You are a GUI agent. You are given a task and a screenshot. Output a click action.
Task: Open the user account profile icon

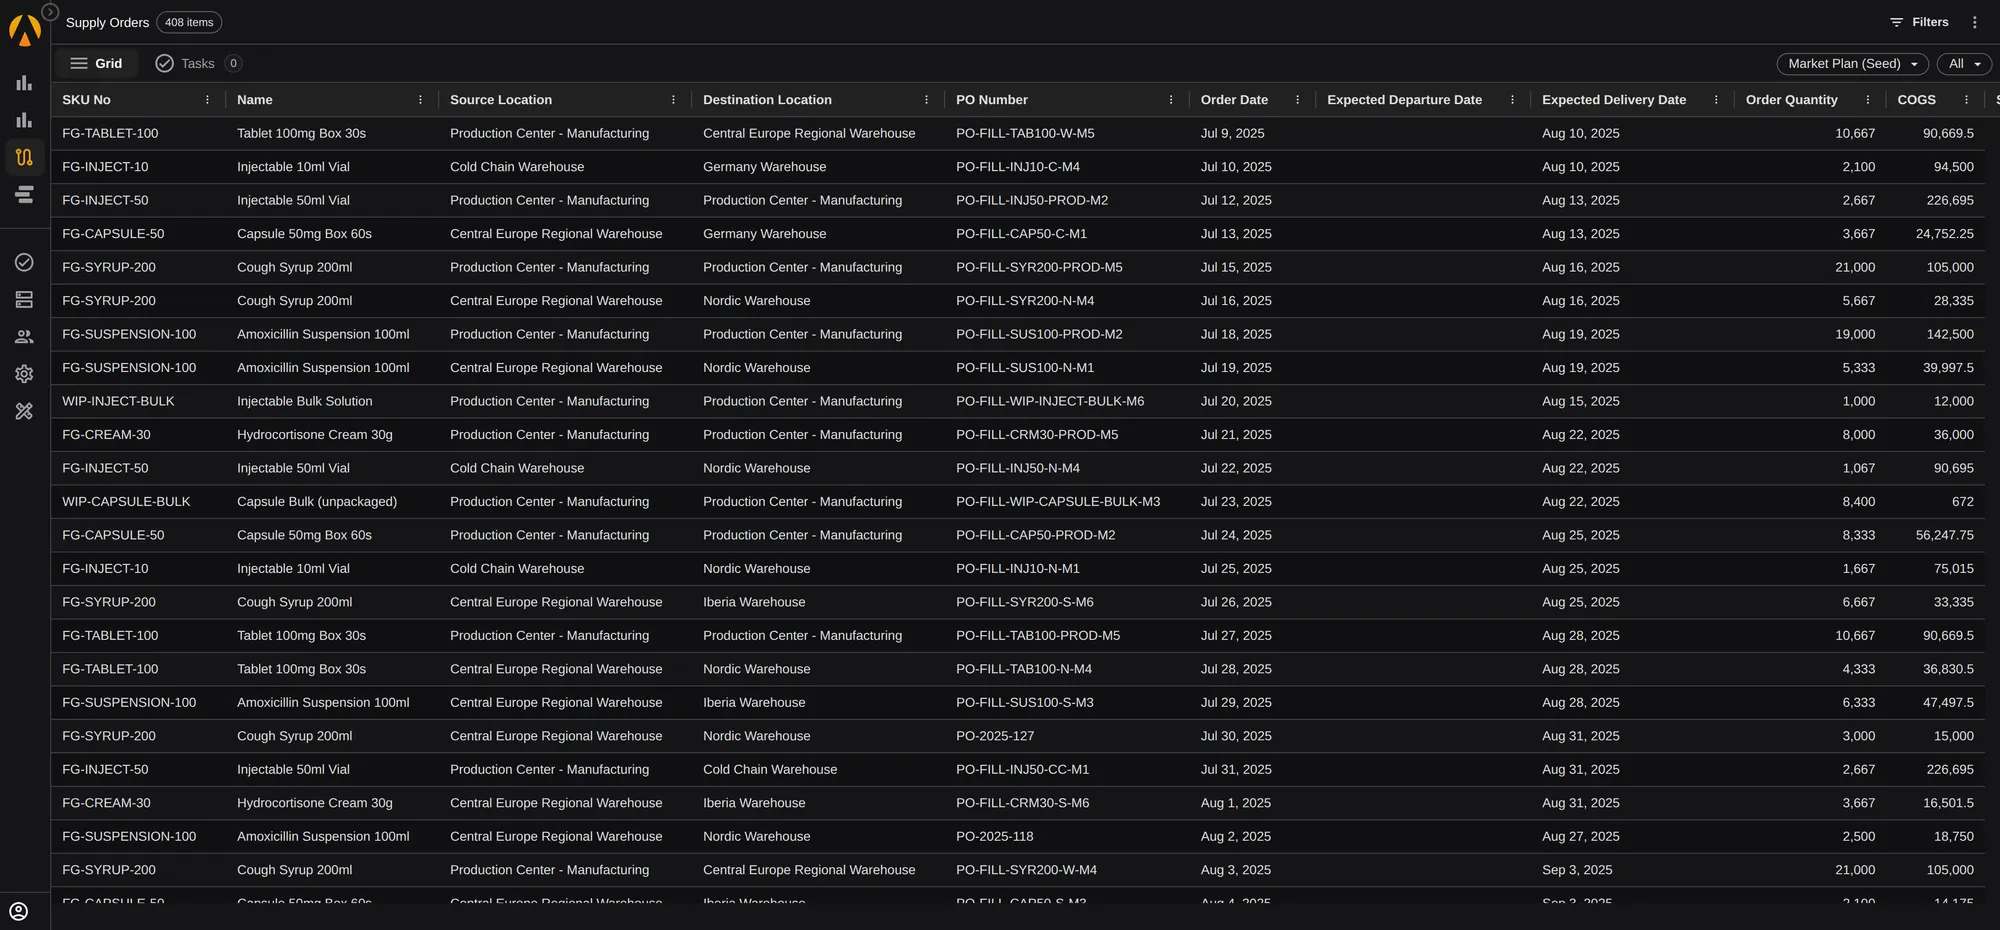tap(18, 911)
